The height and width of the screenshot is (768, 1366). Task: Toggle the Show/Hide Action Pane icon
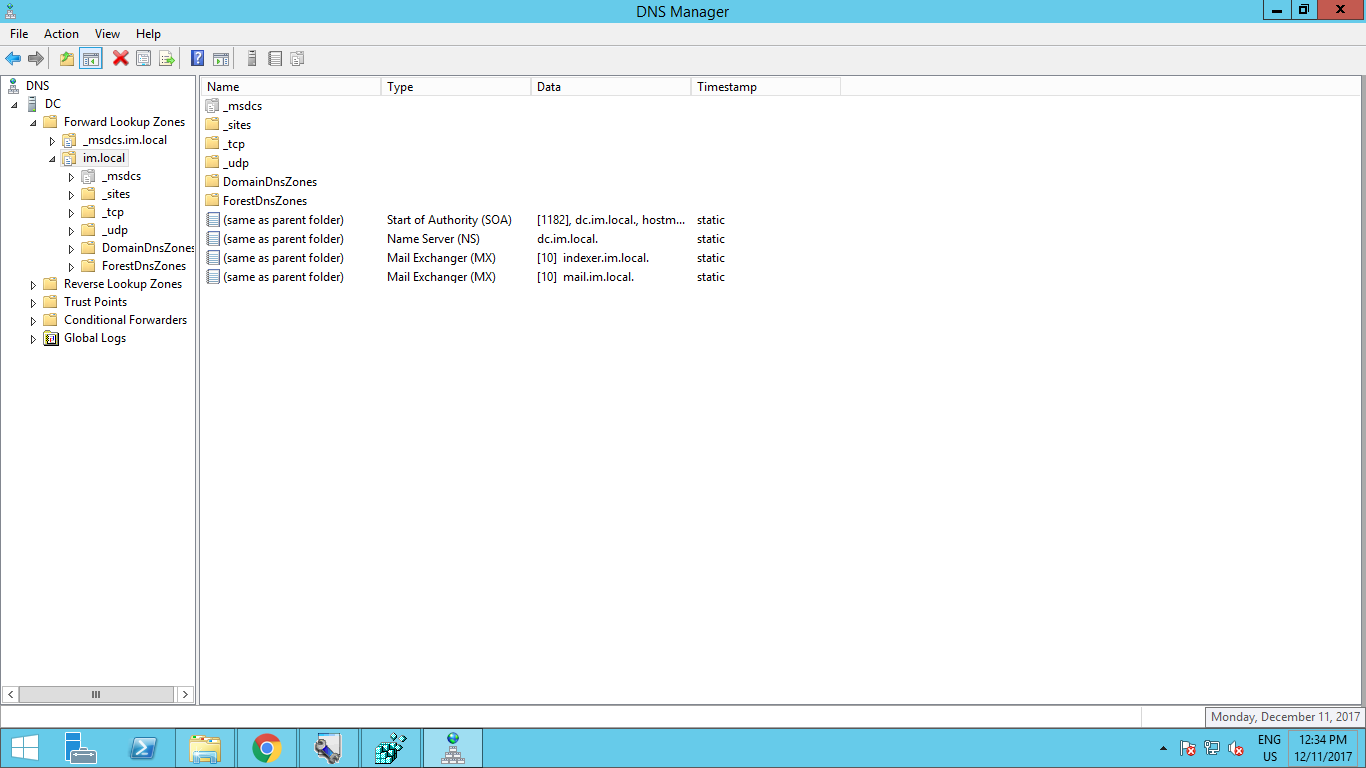pos(221,58)
